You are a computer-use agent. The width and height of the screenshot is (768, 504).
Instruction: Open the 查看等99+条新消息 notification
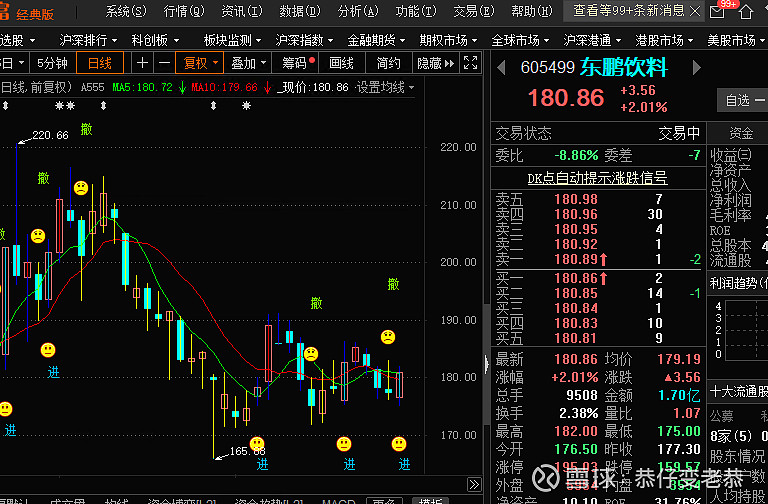point(629,11)
